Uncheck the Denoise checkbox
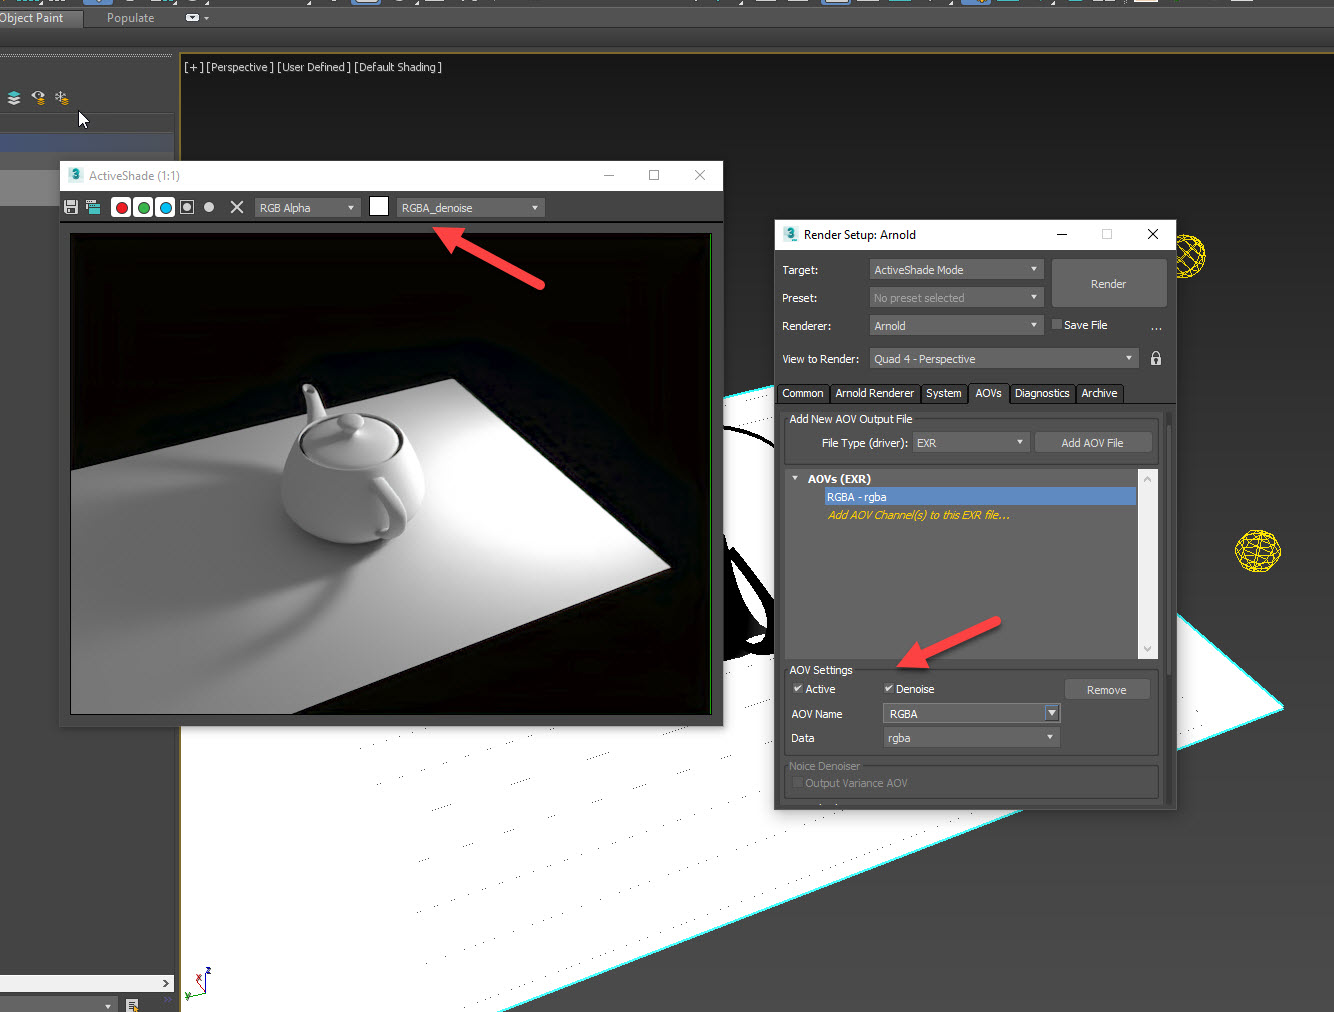Image resolution: width=1334 pixels, height=1012 pixels. [x=888, y=688]
